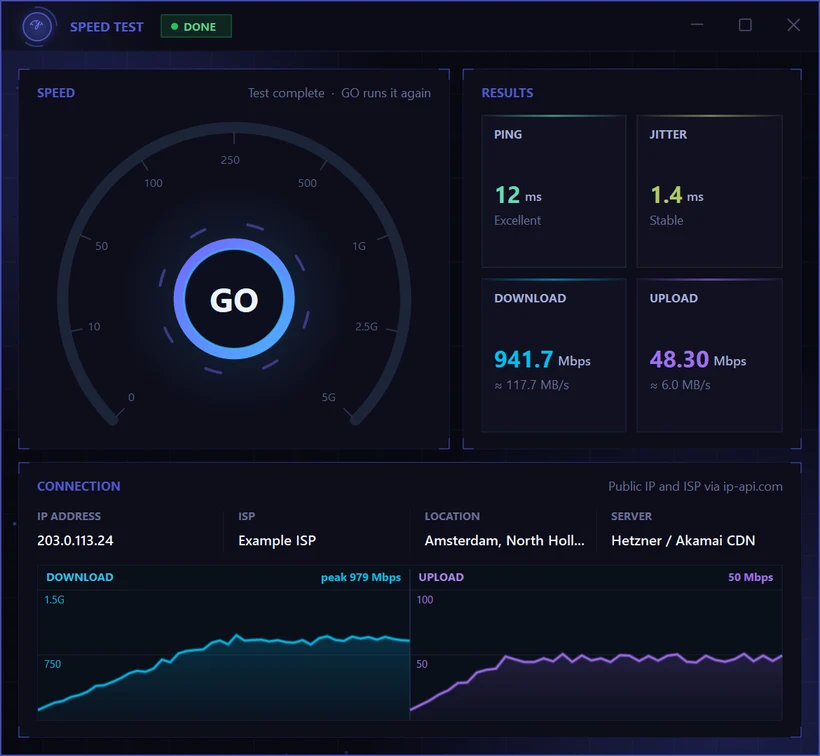Click the 100 mark on gauge
The width and height of the screenshot is (820, 756).
(x=153, y=183)
